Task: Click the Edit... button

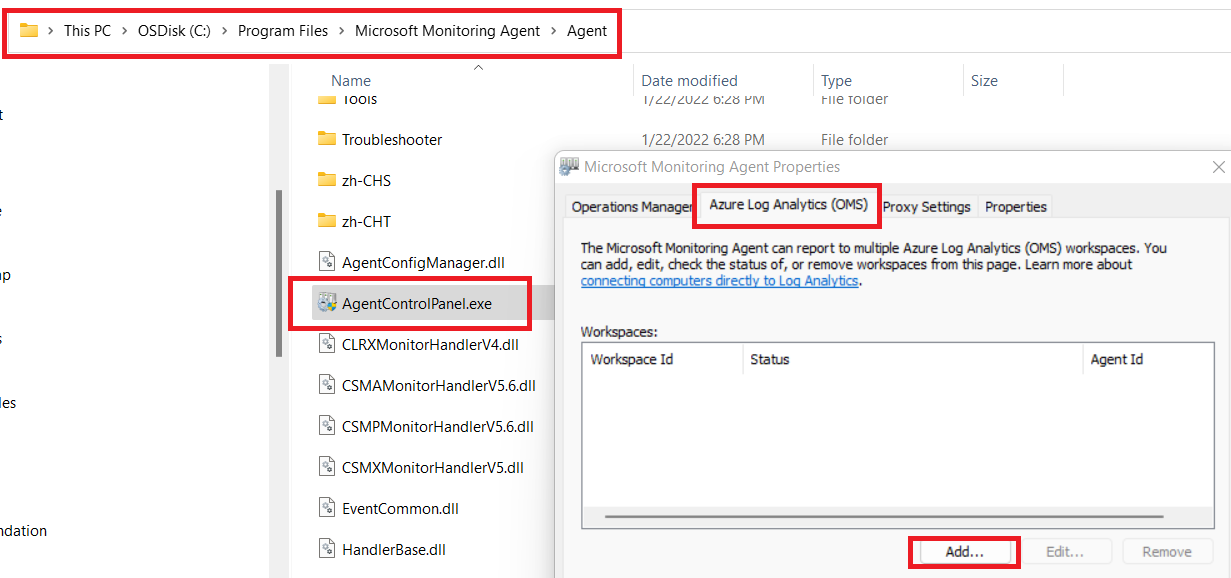Action: [x=1065, y=552]
